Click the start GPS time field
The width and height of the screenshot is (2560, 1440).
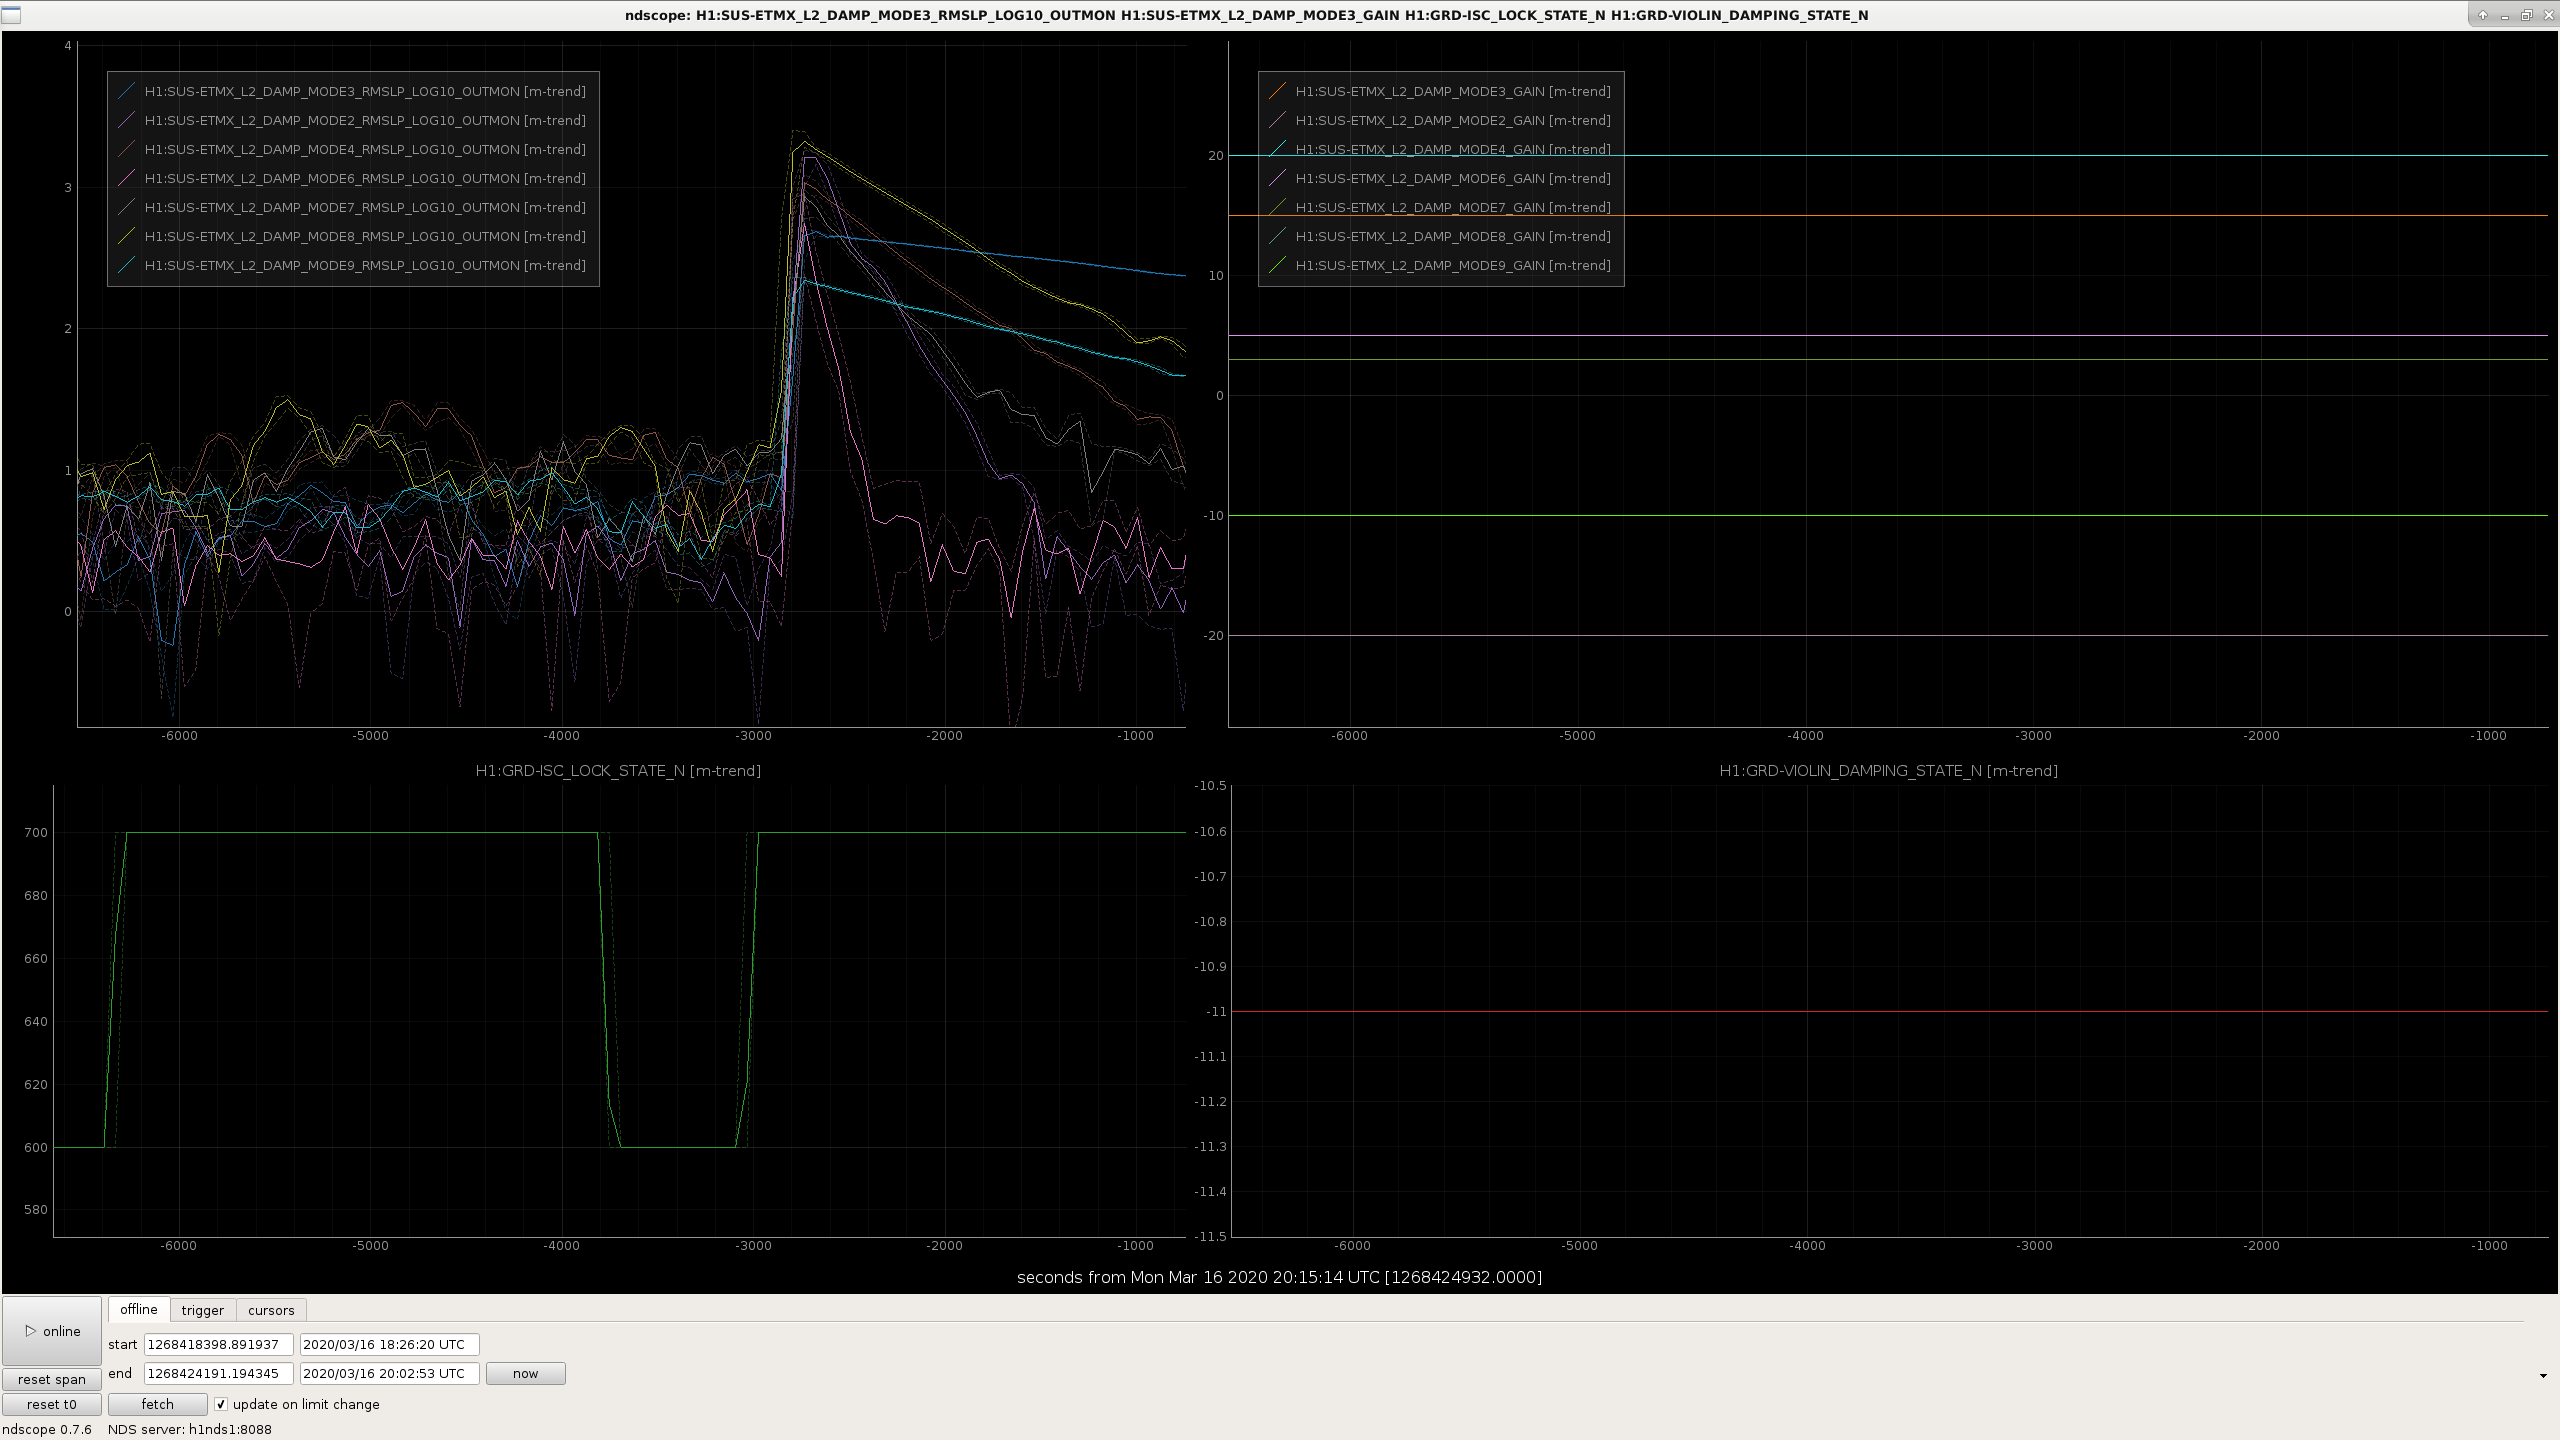click(218, 1344)
